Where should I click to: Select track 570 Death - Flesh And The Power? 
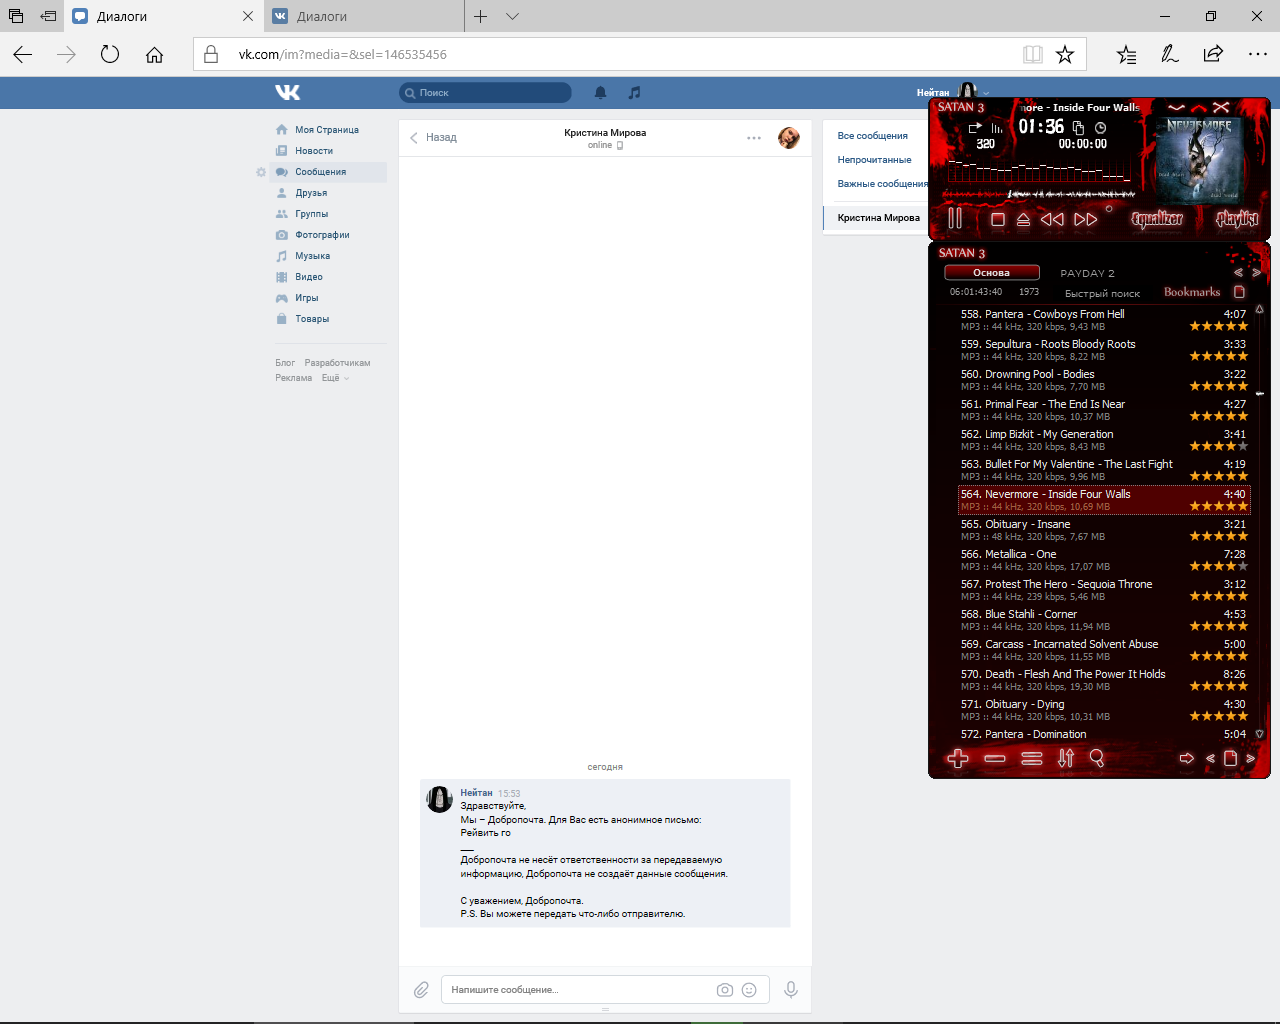click(1104, 680)
